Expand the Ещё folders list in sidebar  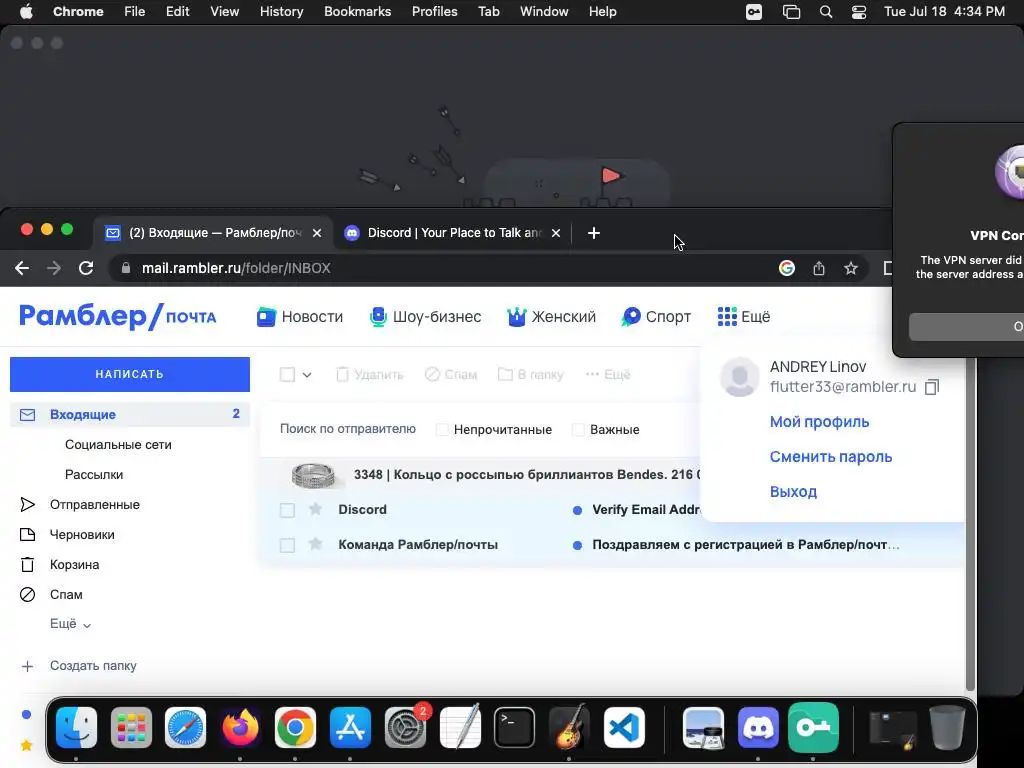(70, 624)
